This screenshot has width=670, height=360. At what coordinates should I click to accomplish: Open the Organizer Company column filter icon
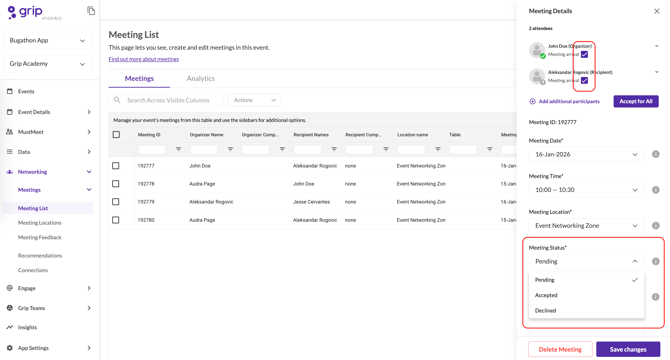(x=282, y=149)
